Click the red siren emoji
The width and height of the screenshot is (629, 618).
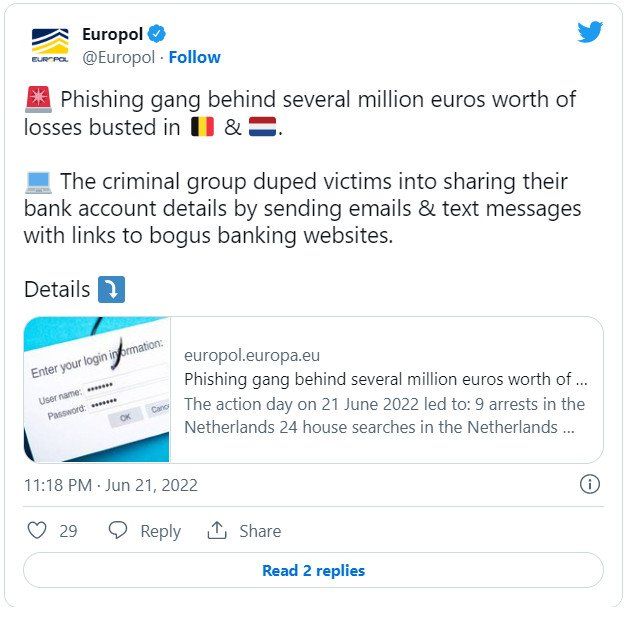coord(39,99)
